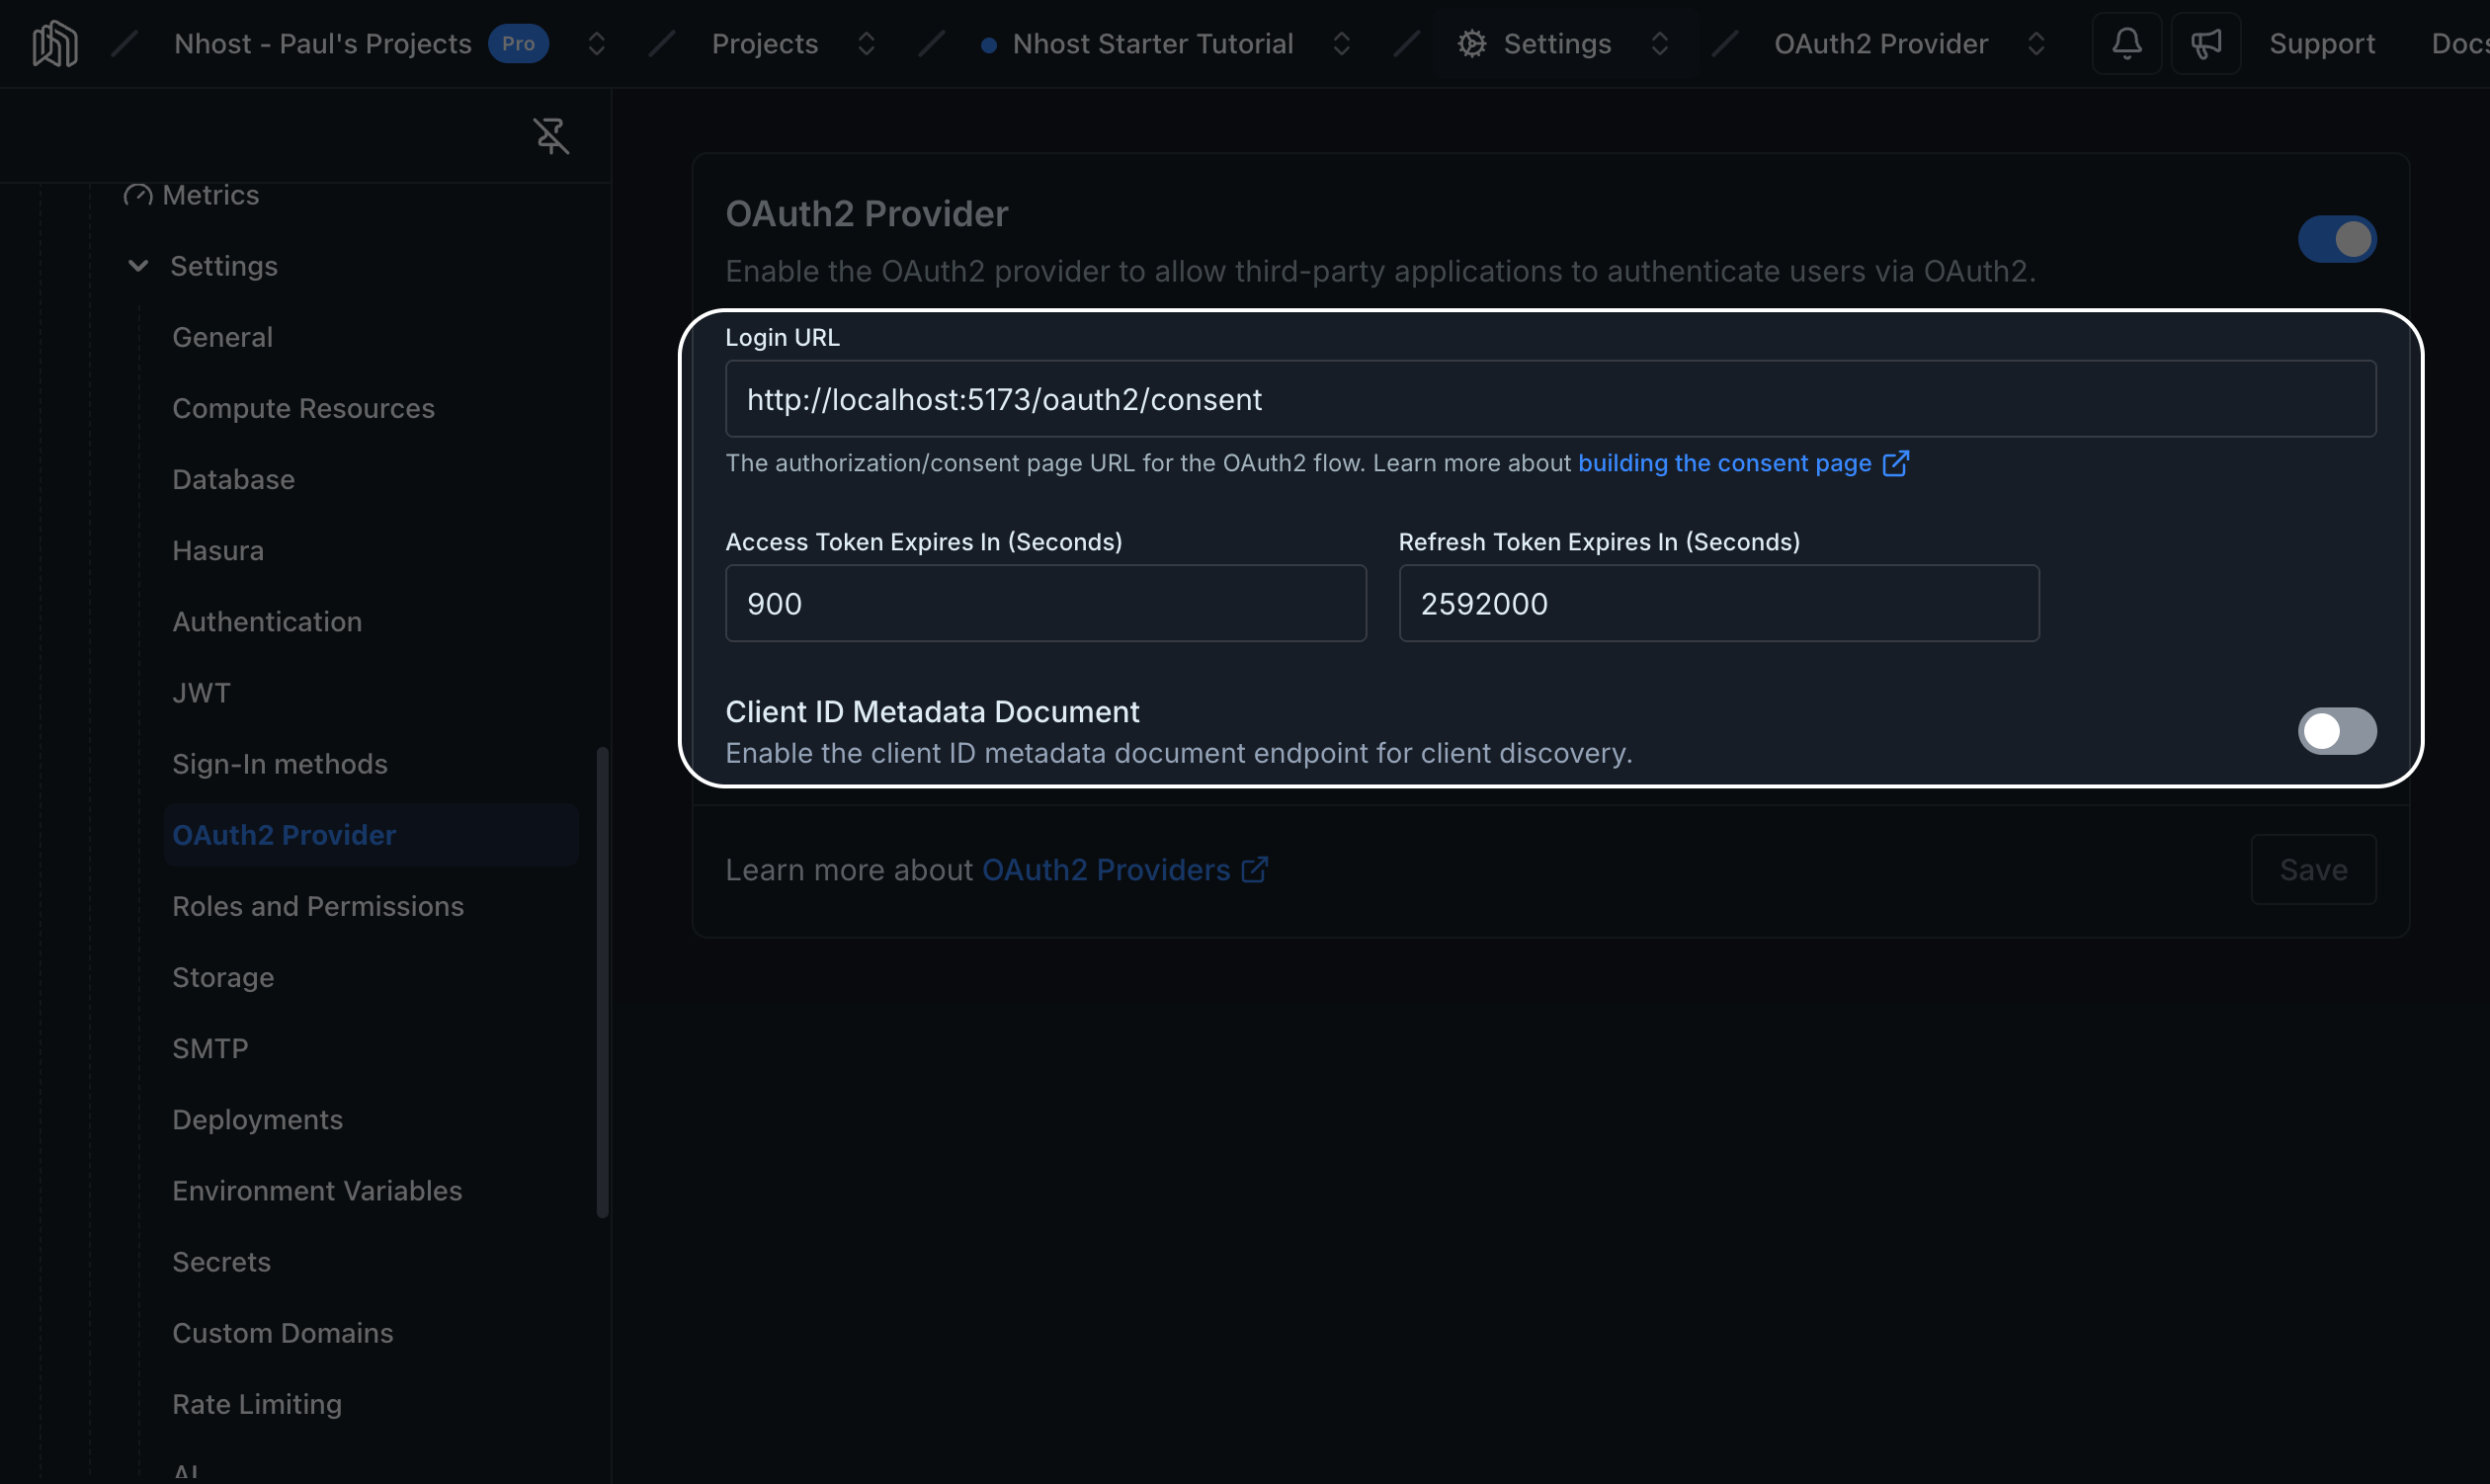Open Roles and Permissions settings
The height and width of the screenshot is (1484, 2490).
pyautogui.click(x=318, y=906)
